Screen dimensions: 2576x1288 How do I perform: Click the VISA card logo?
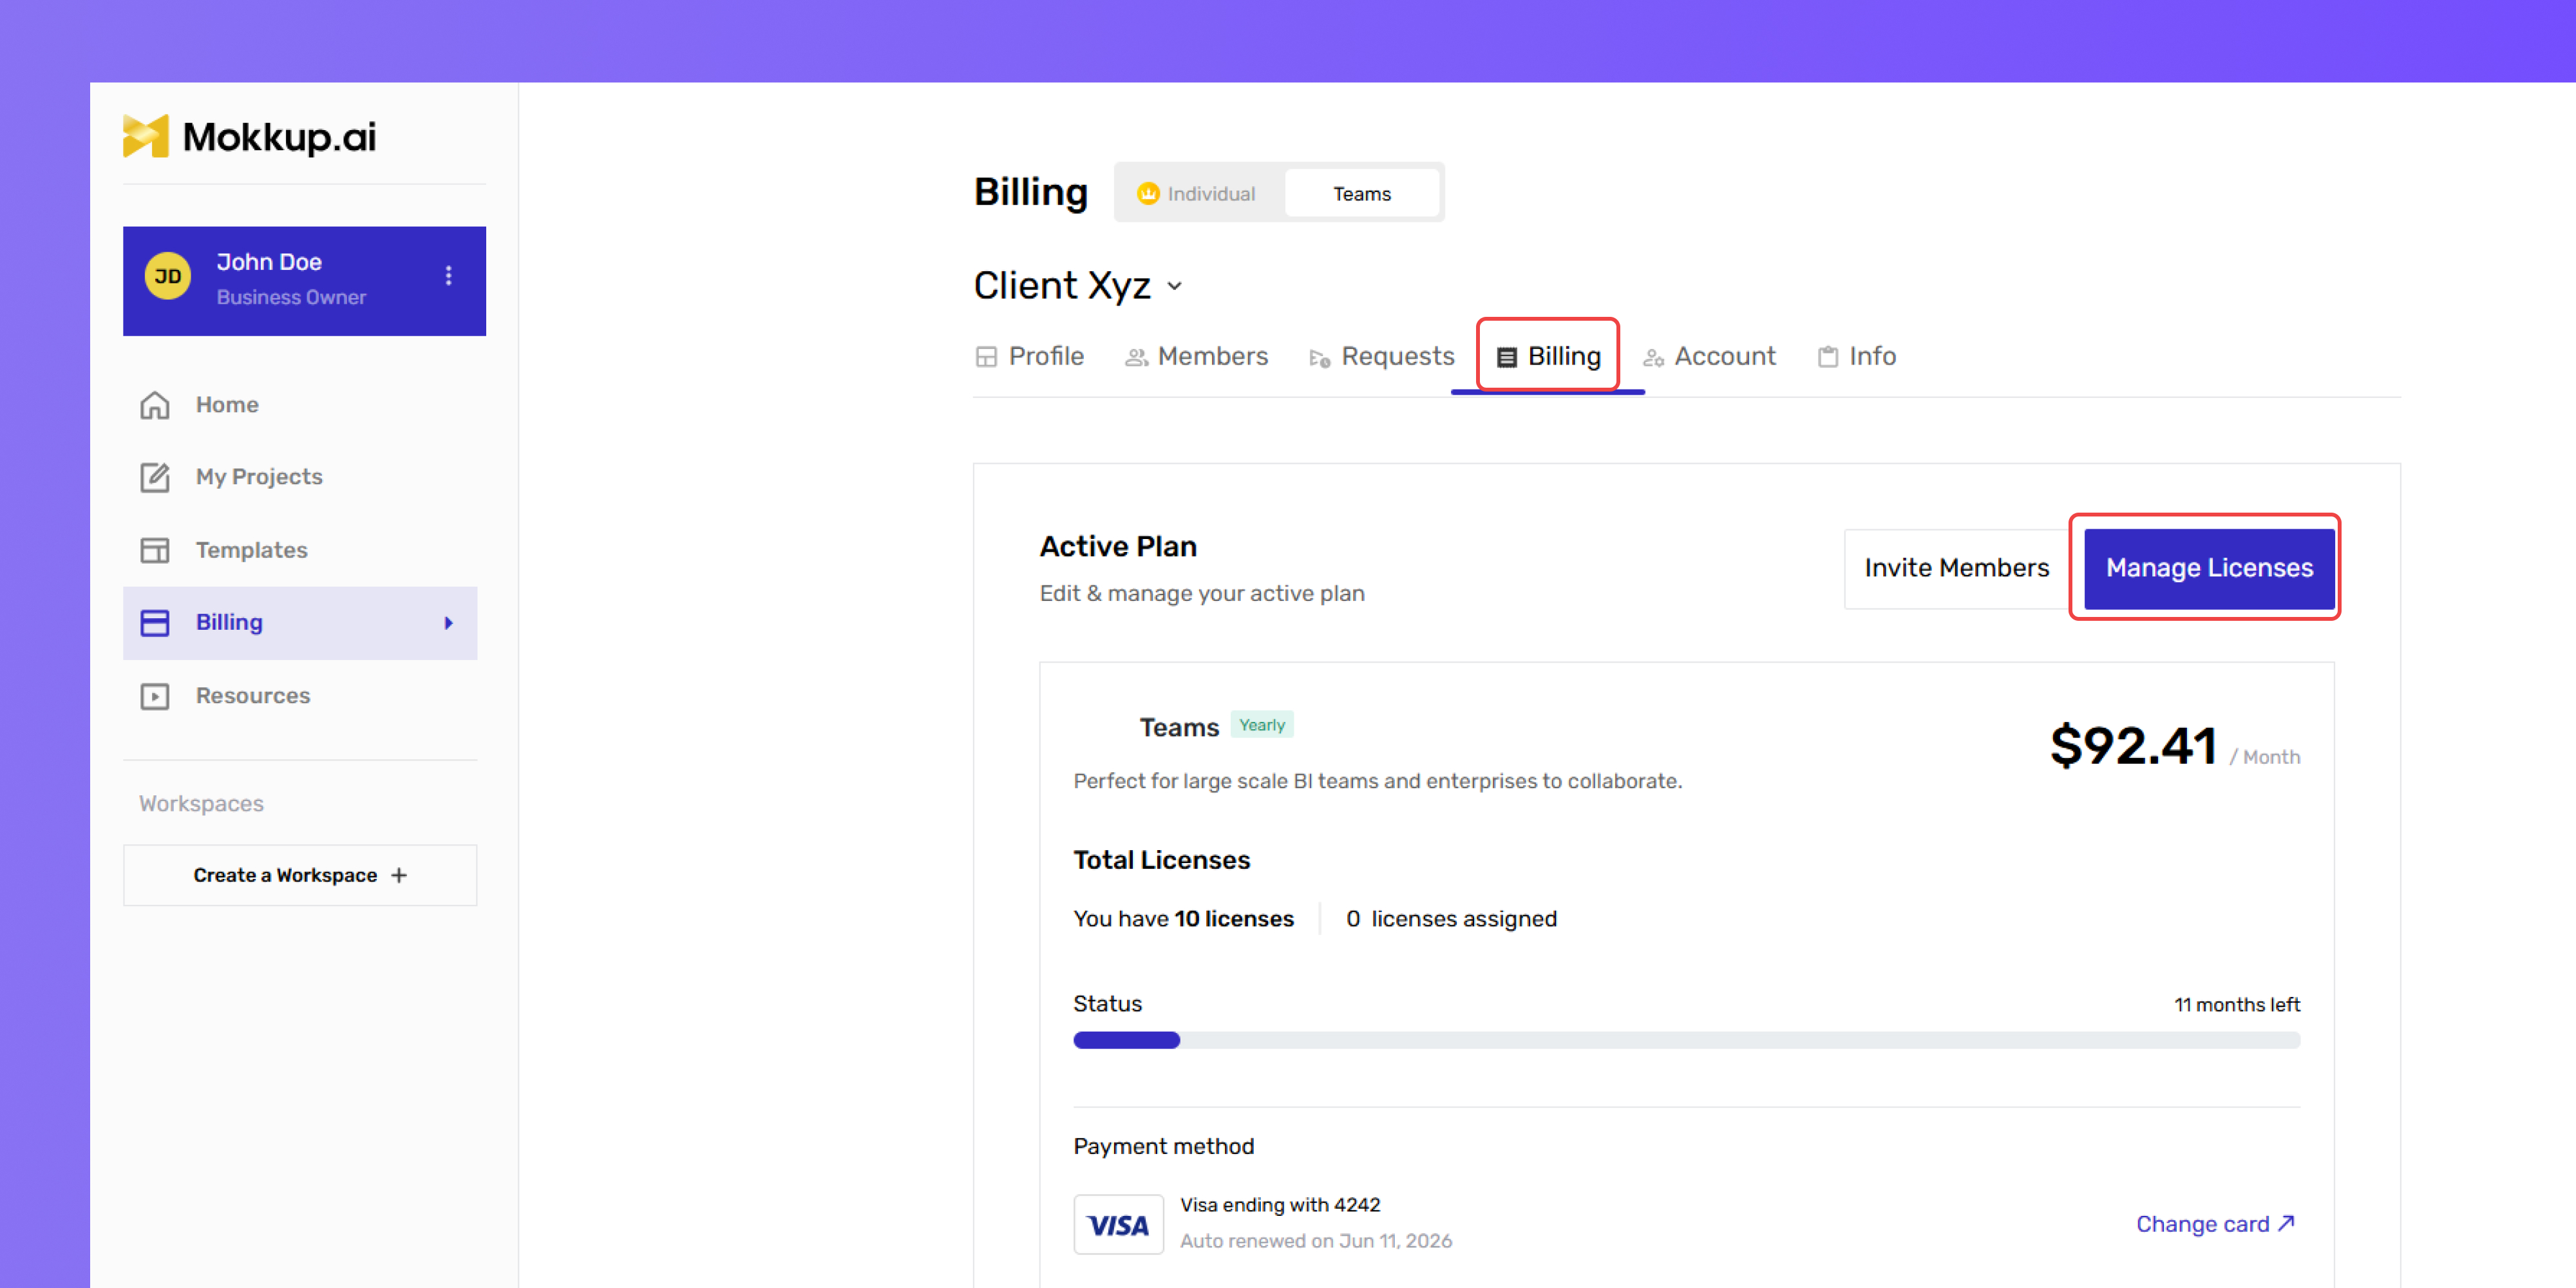pos(1118,1224)
